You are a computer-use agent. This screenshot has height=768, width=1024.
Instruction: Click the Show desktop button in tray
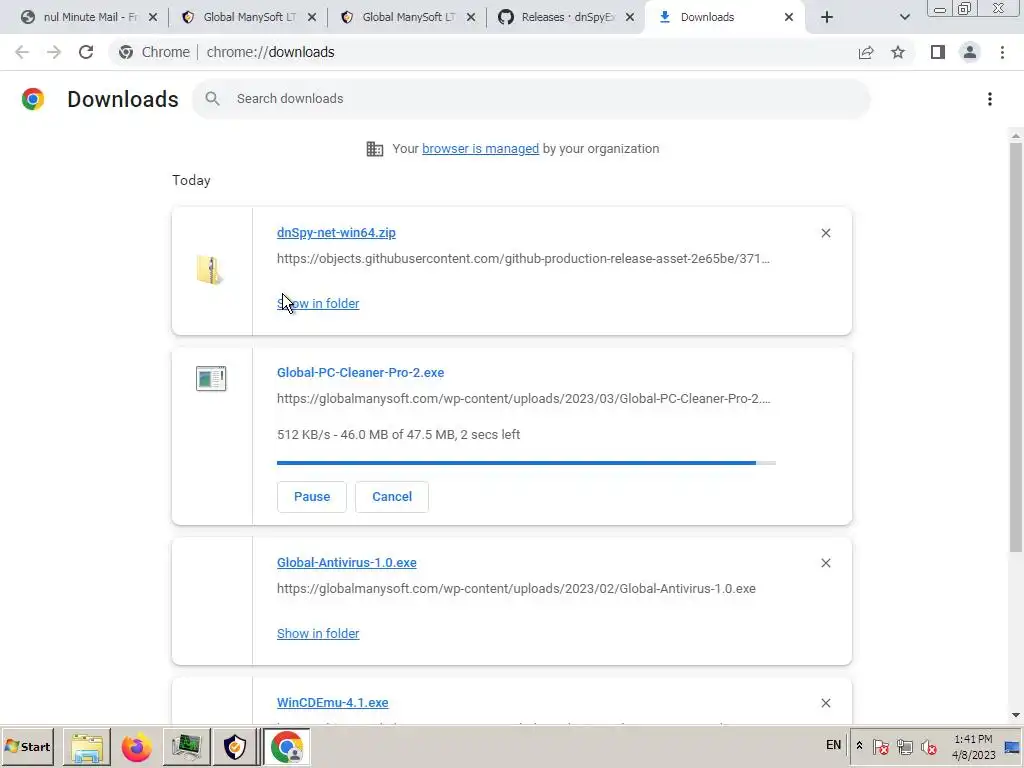coord(1013,747)
